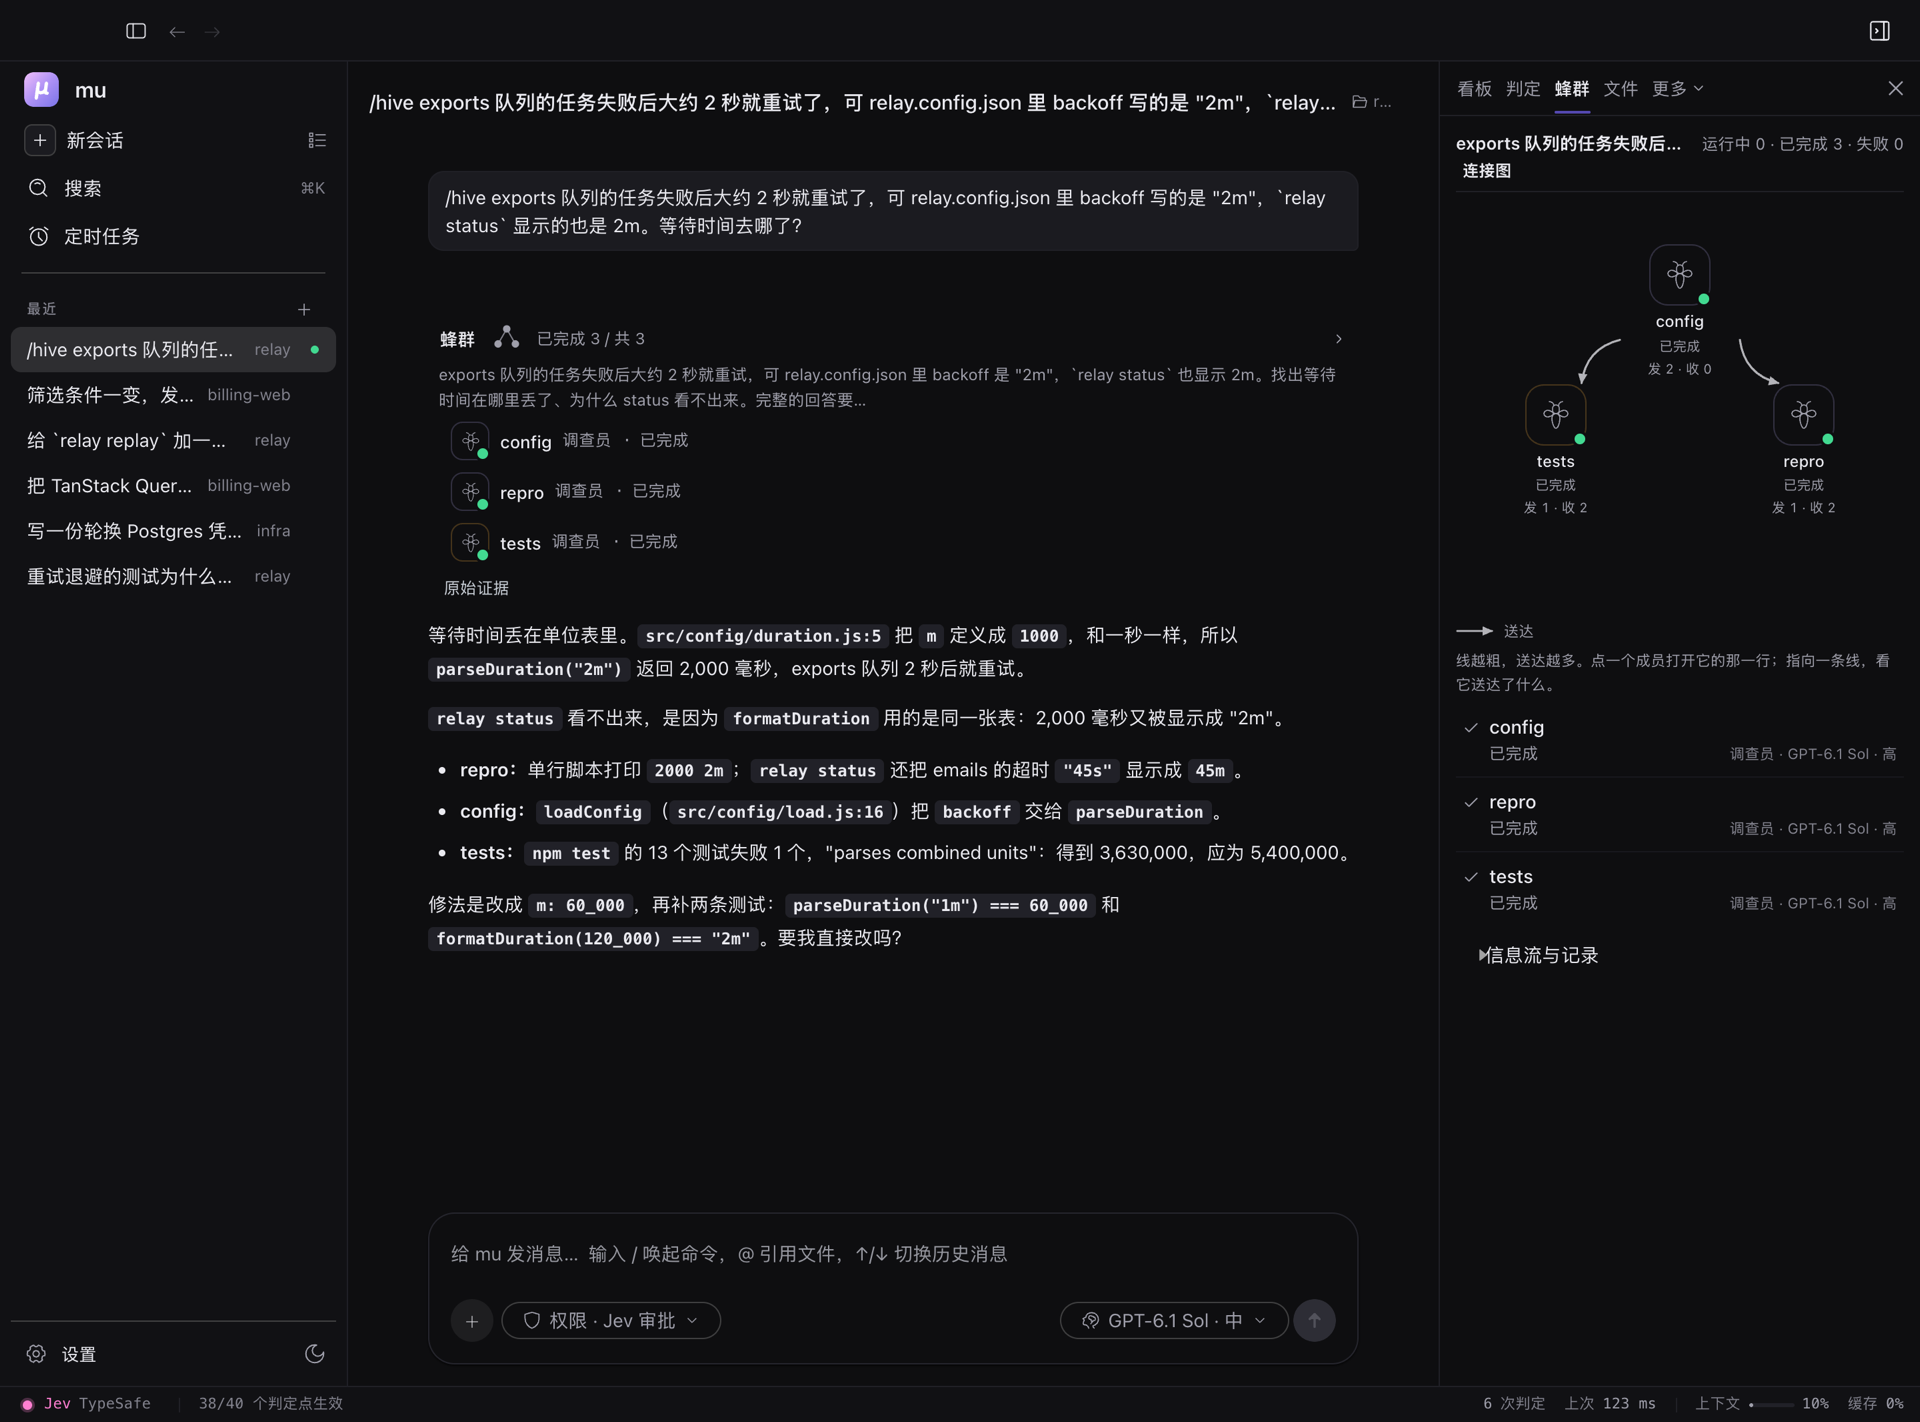
Task: Open 搜索 in the sidebar
Action: pos(173,188)
